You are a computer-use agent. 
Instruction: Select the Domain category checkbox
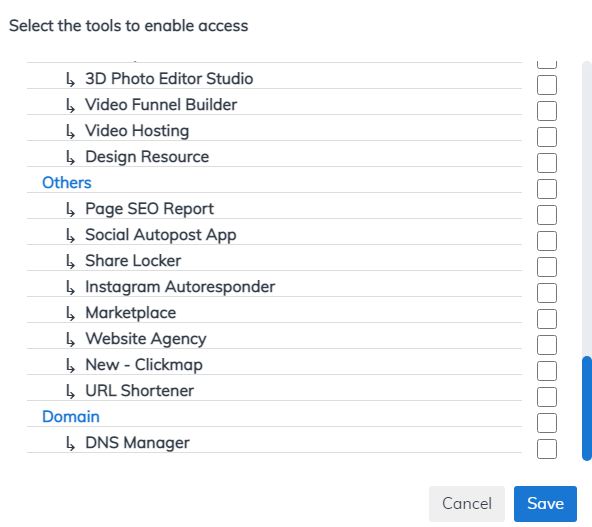click(547, 423)
